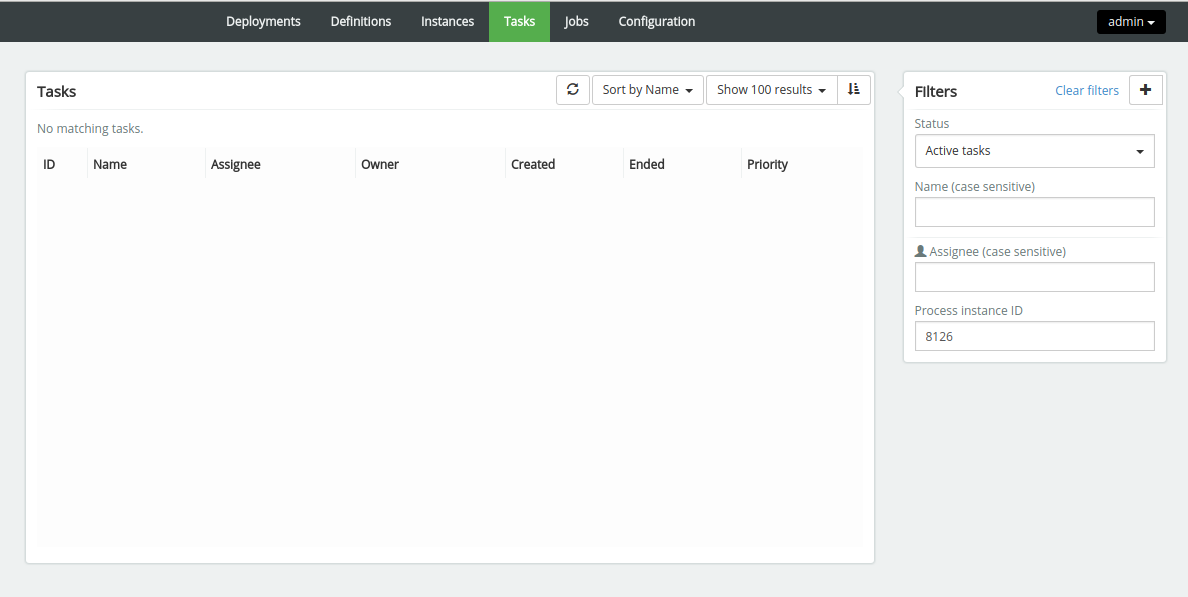The height and width of the screenshot is (597, 1188).
Task: Navigate to the Jobs tab
Action: pos(577,21)
